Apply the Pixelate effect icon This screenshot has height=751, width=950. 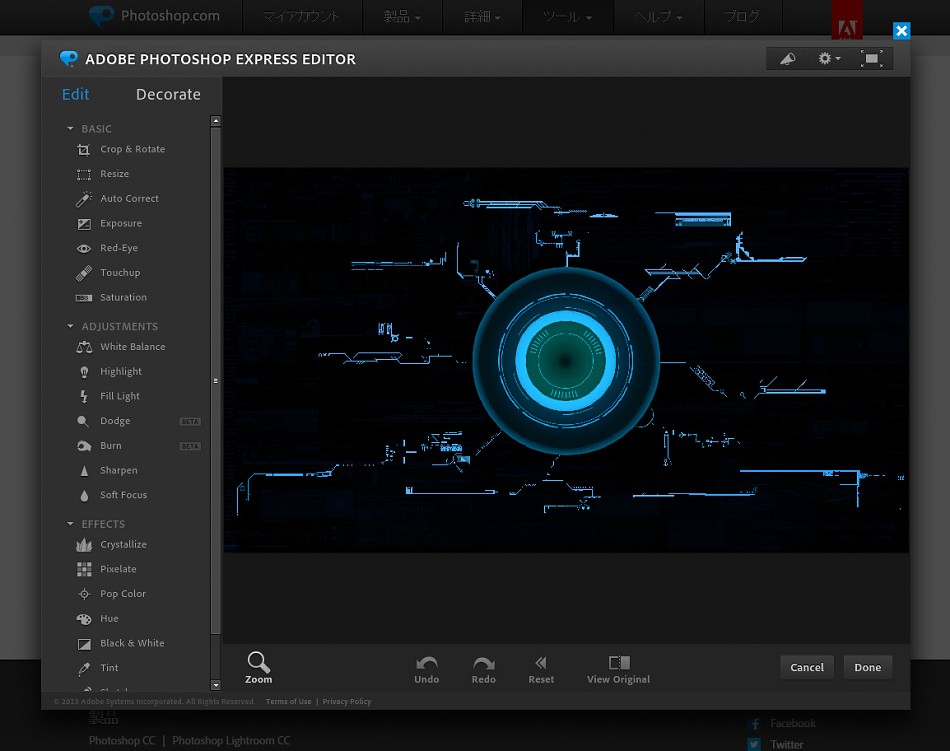click(84, 569)
